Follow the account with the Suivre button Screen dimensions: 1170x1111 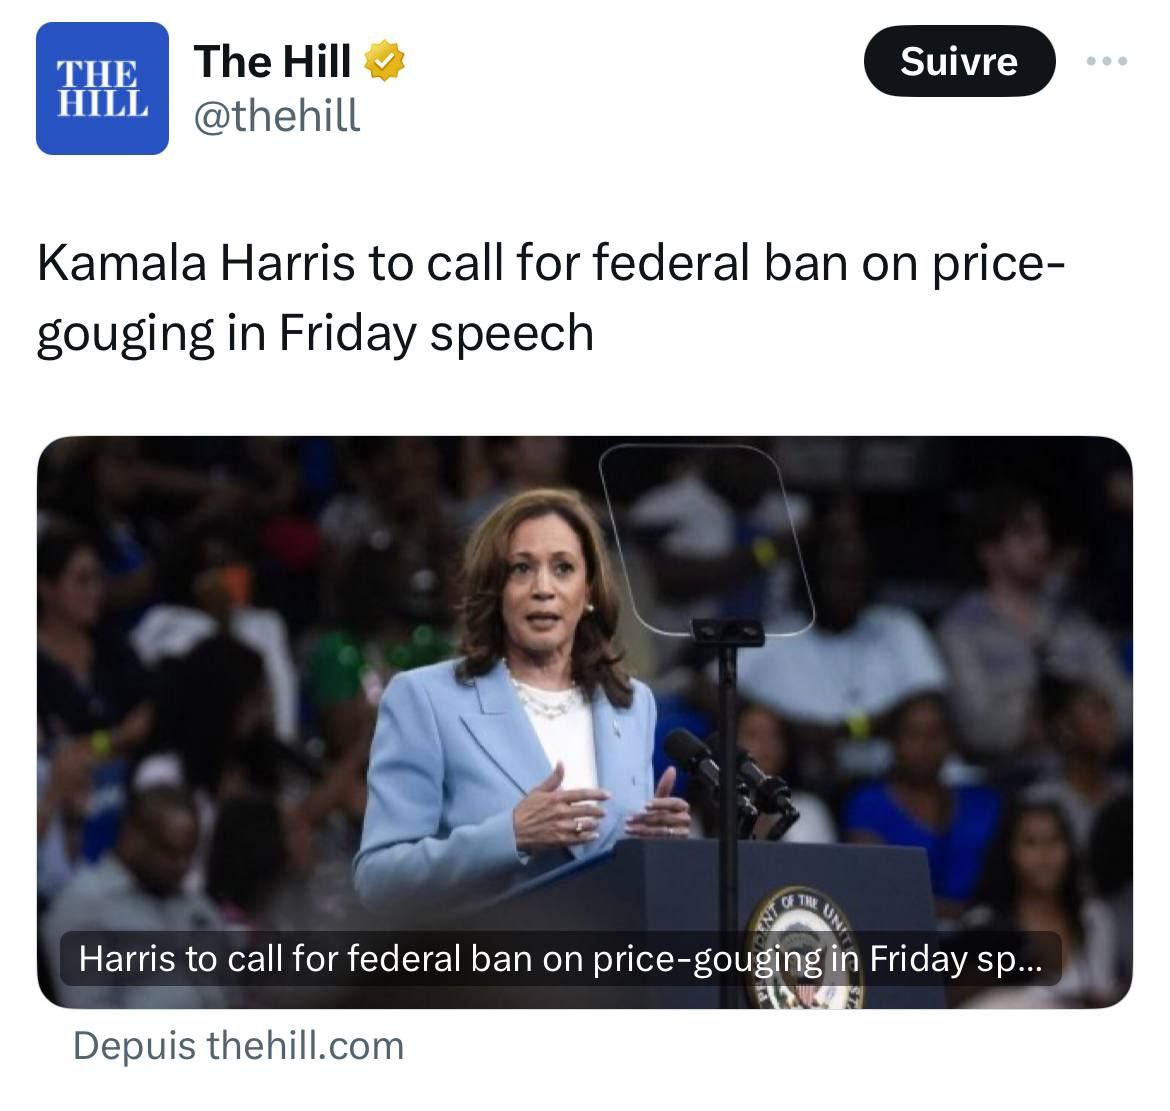(960, 61)
